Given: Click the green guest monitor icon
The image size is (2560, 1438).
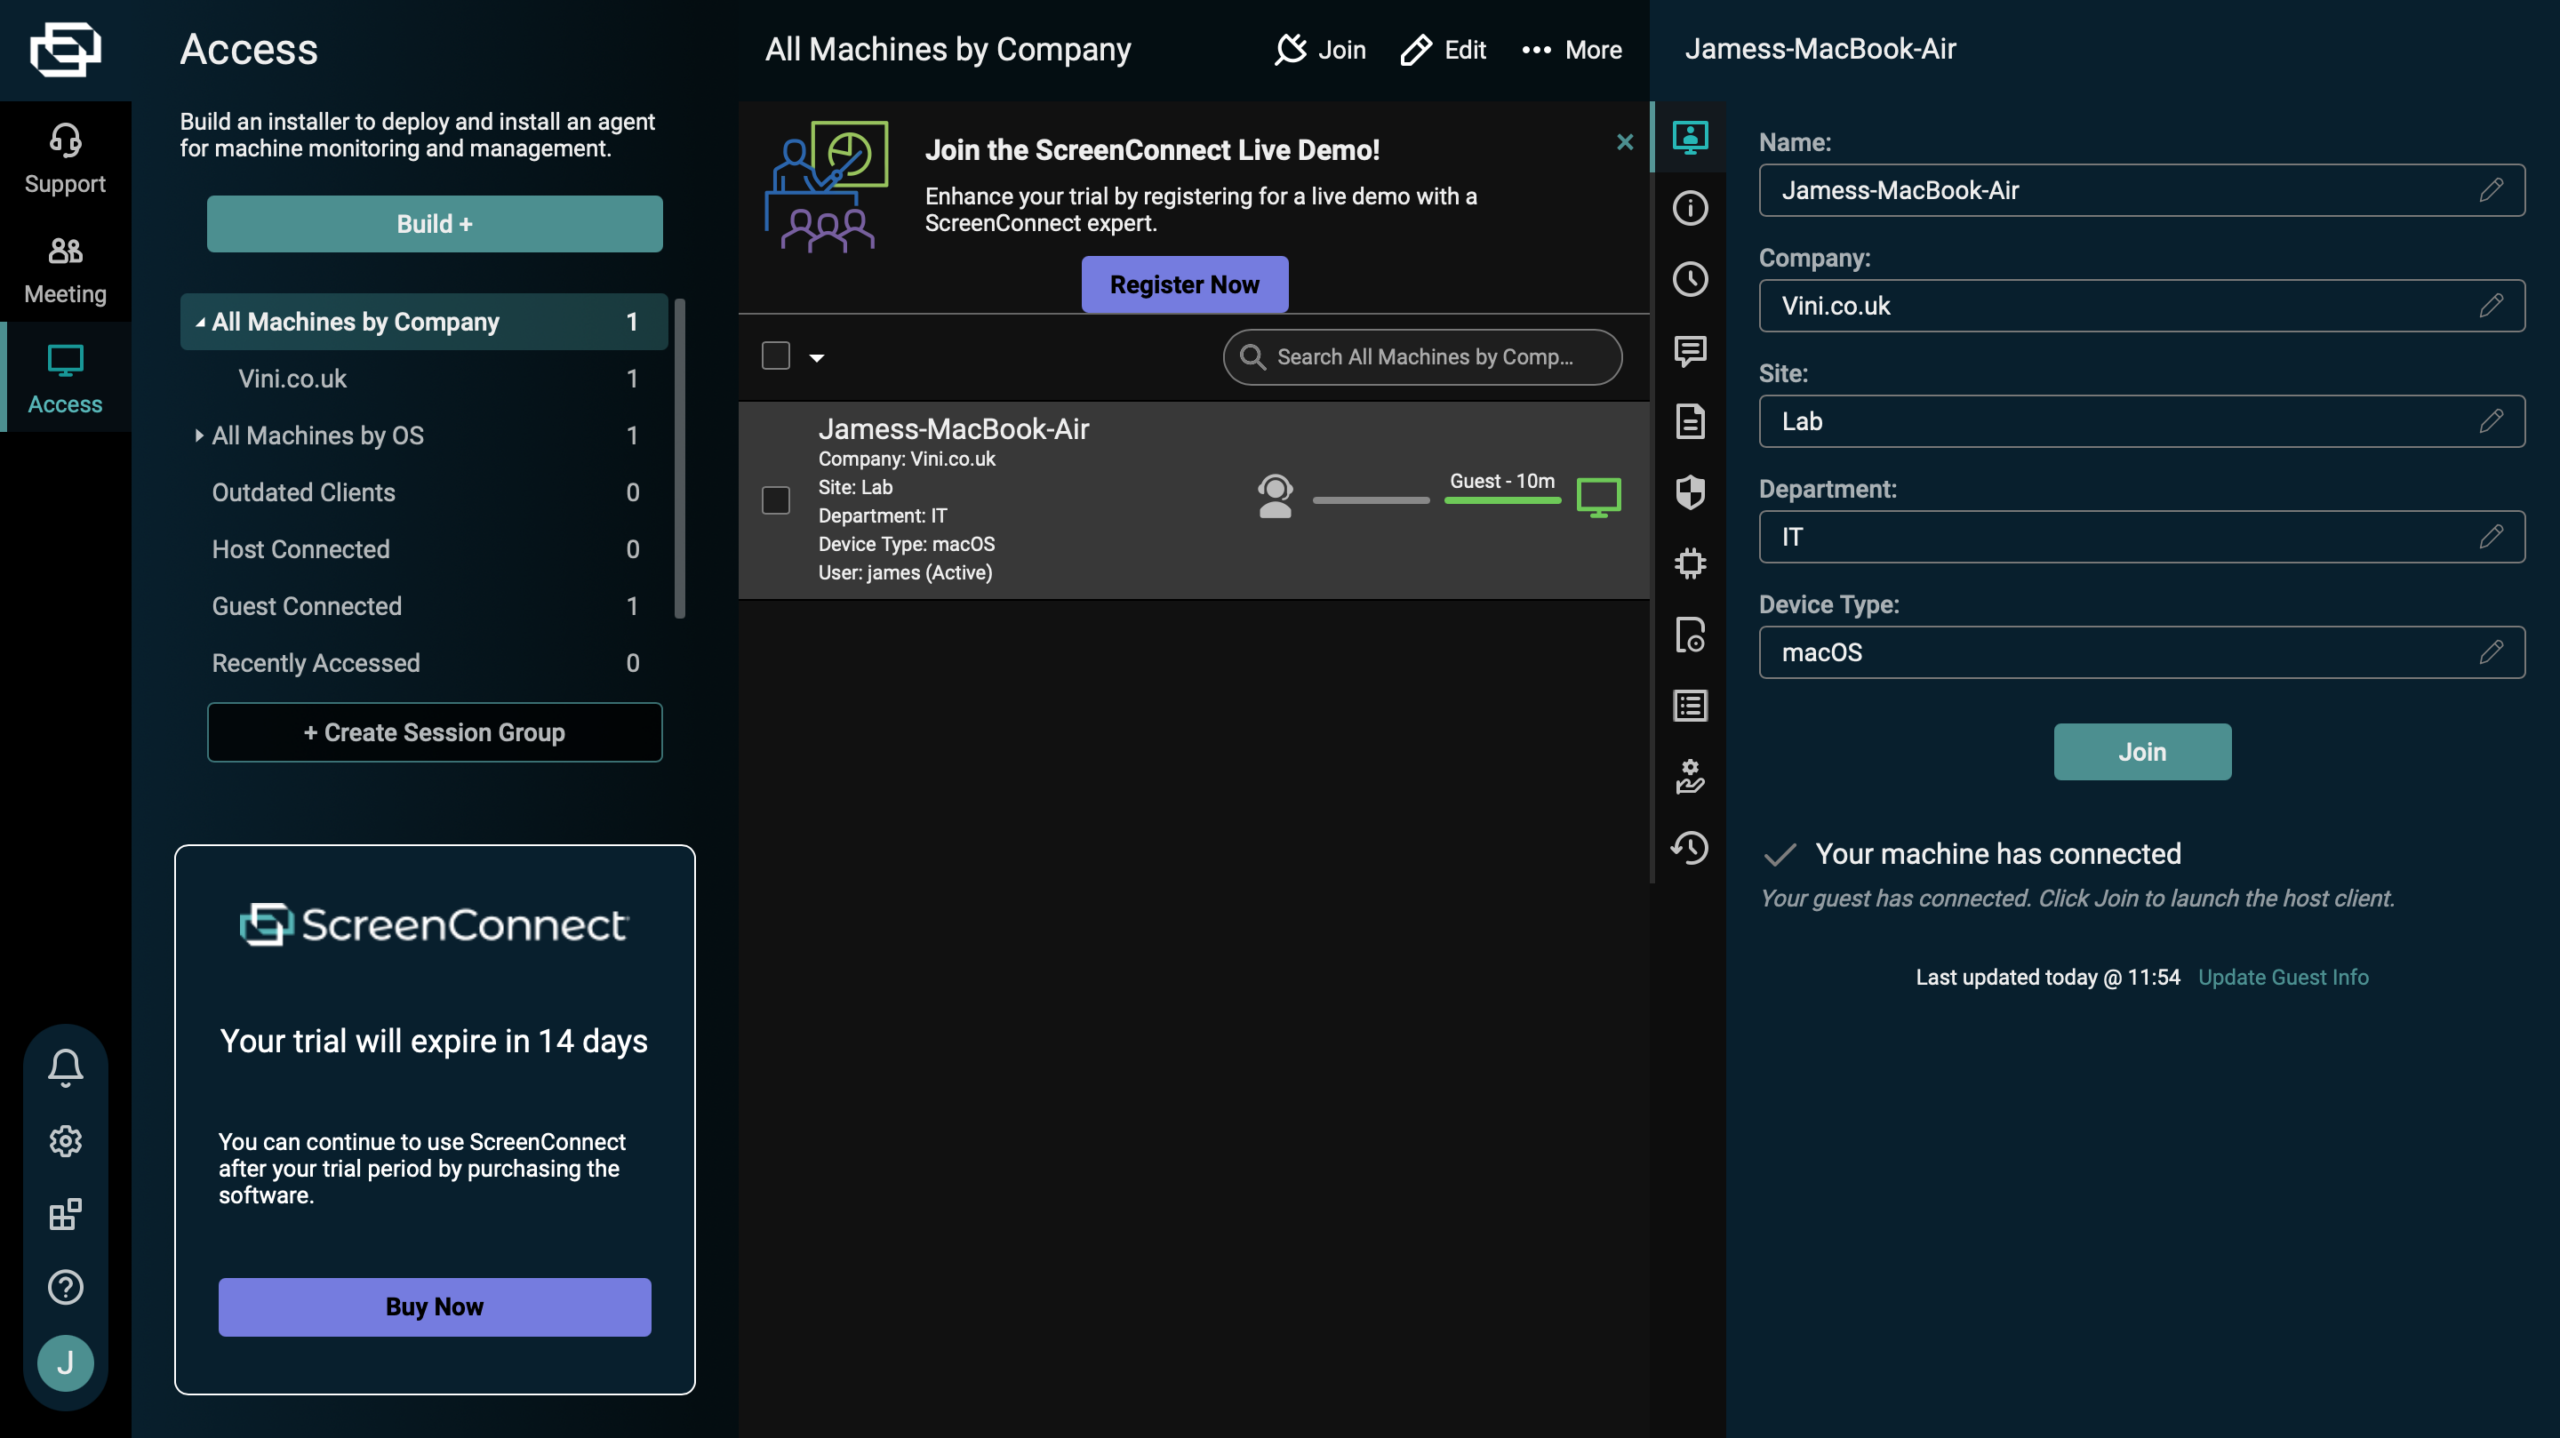Looking at the screenshot, I should click(1598, 496).
